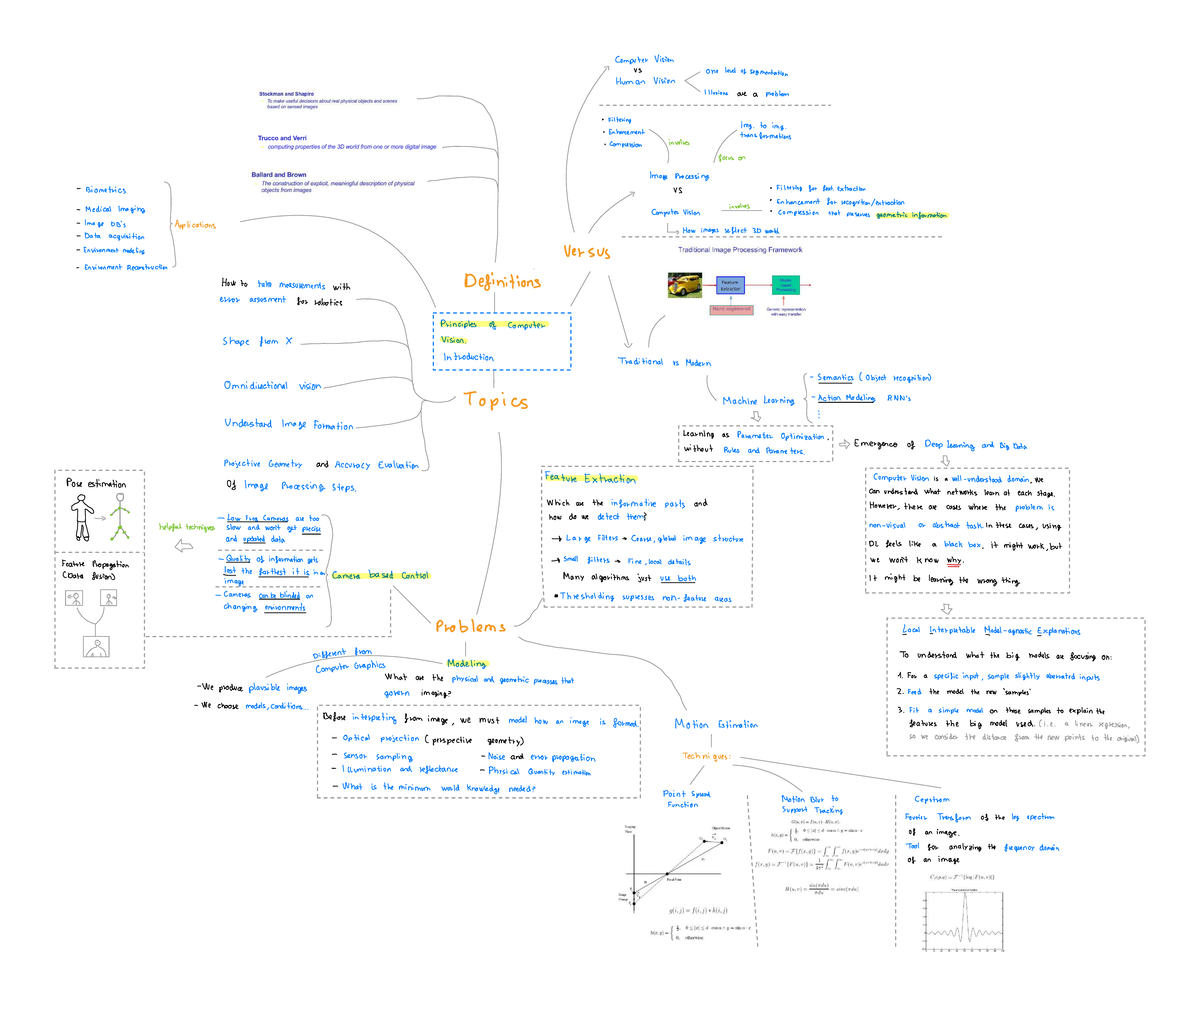Click the blue "Feature Extractor" box
1200x1011 pixels.
[x=731, y=286]
